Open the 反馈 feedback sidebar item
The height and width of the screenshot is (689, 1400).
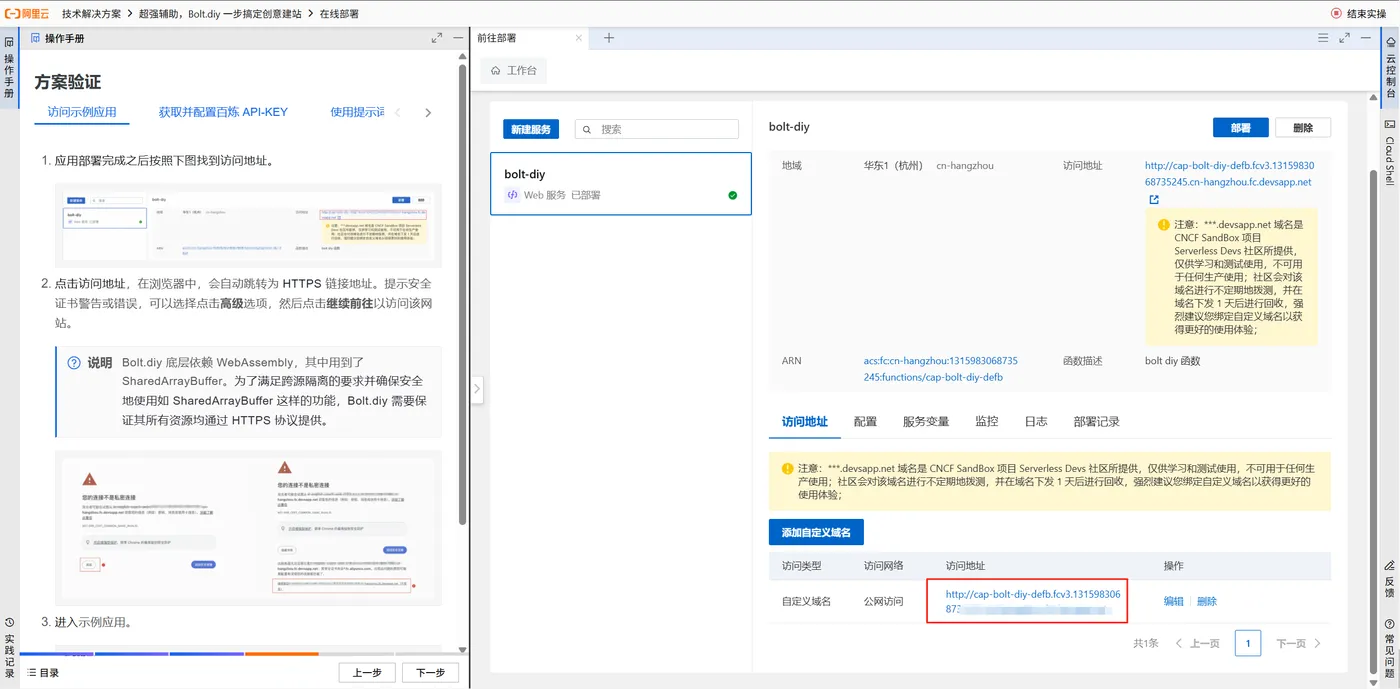1390,580
